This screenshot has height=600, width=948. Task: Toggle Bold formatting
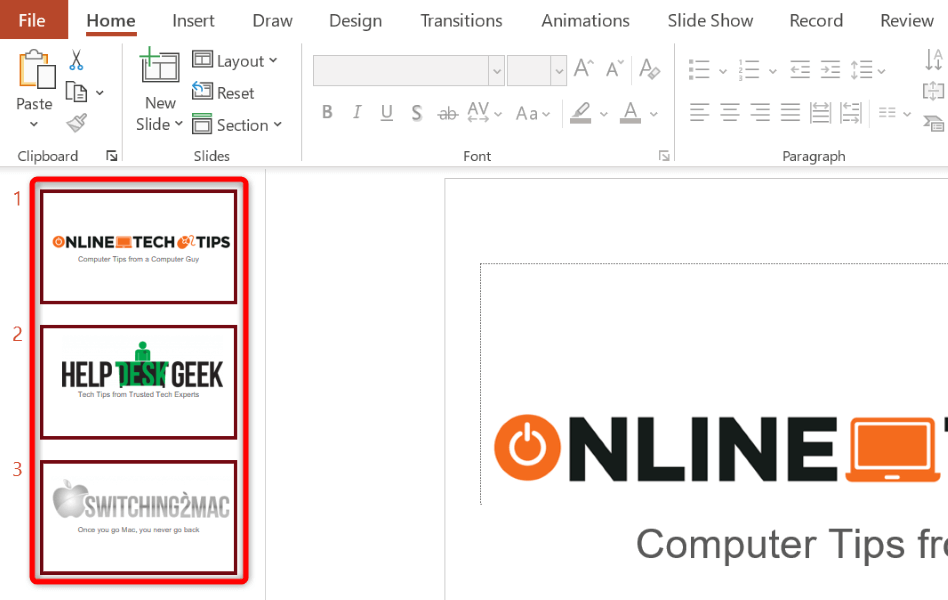tap(327, 112)
